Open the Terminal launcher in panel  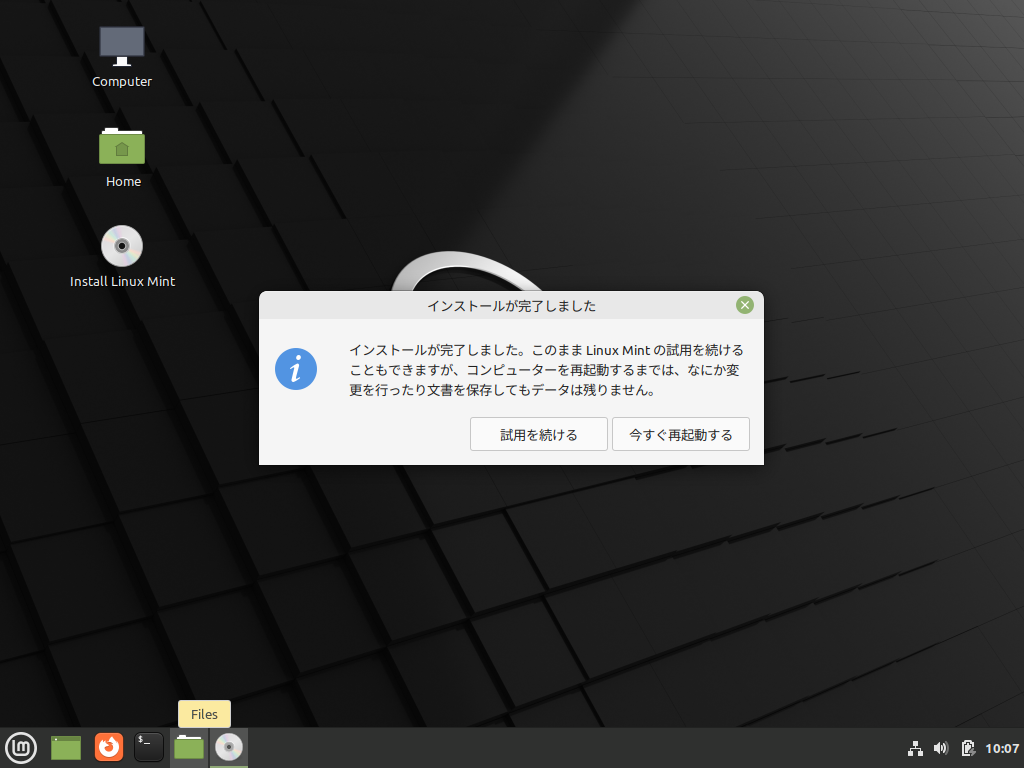pos(149,748)
